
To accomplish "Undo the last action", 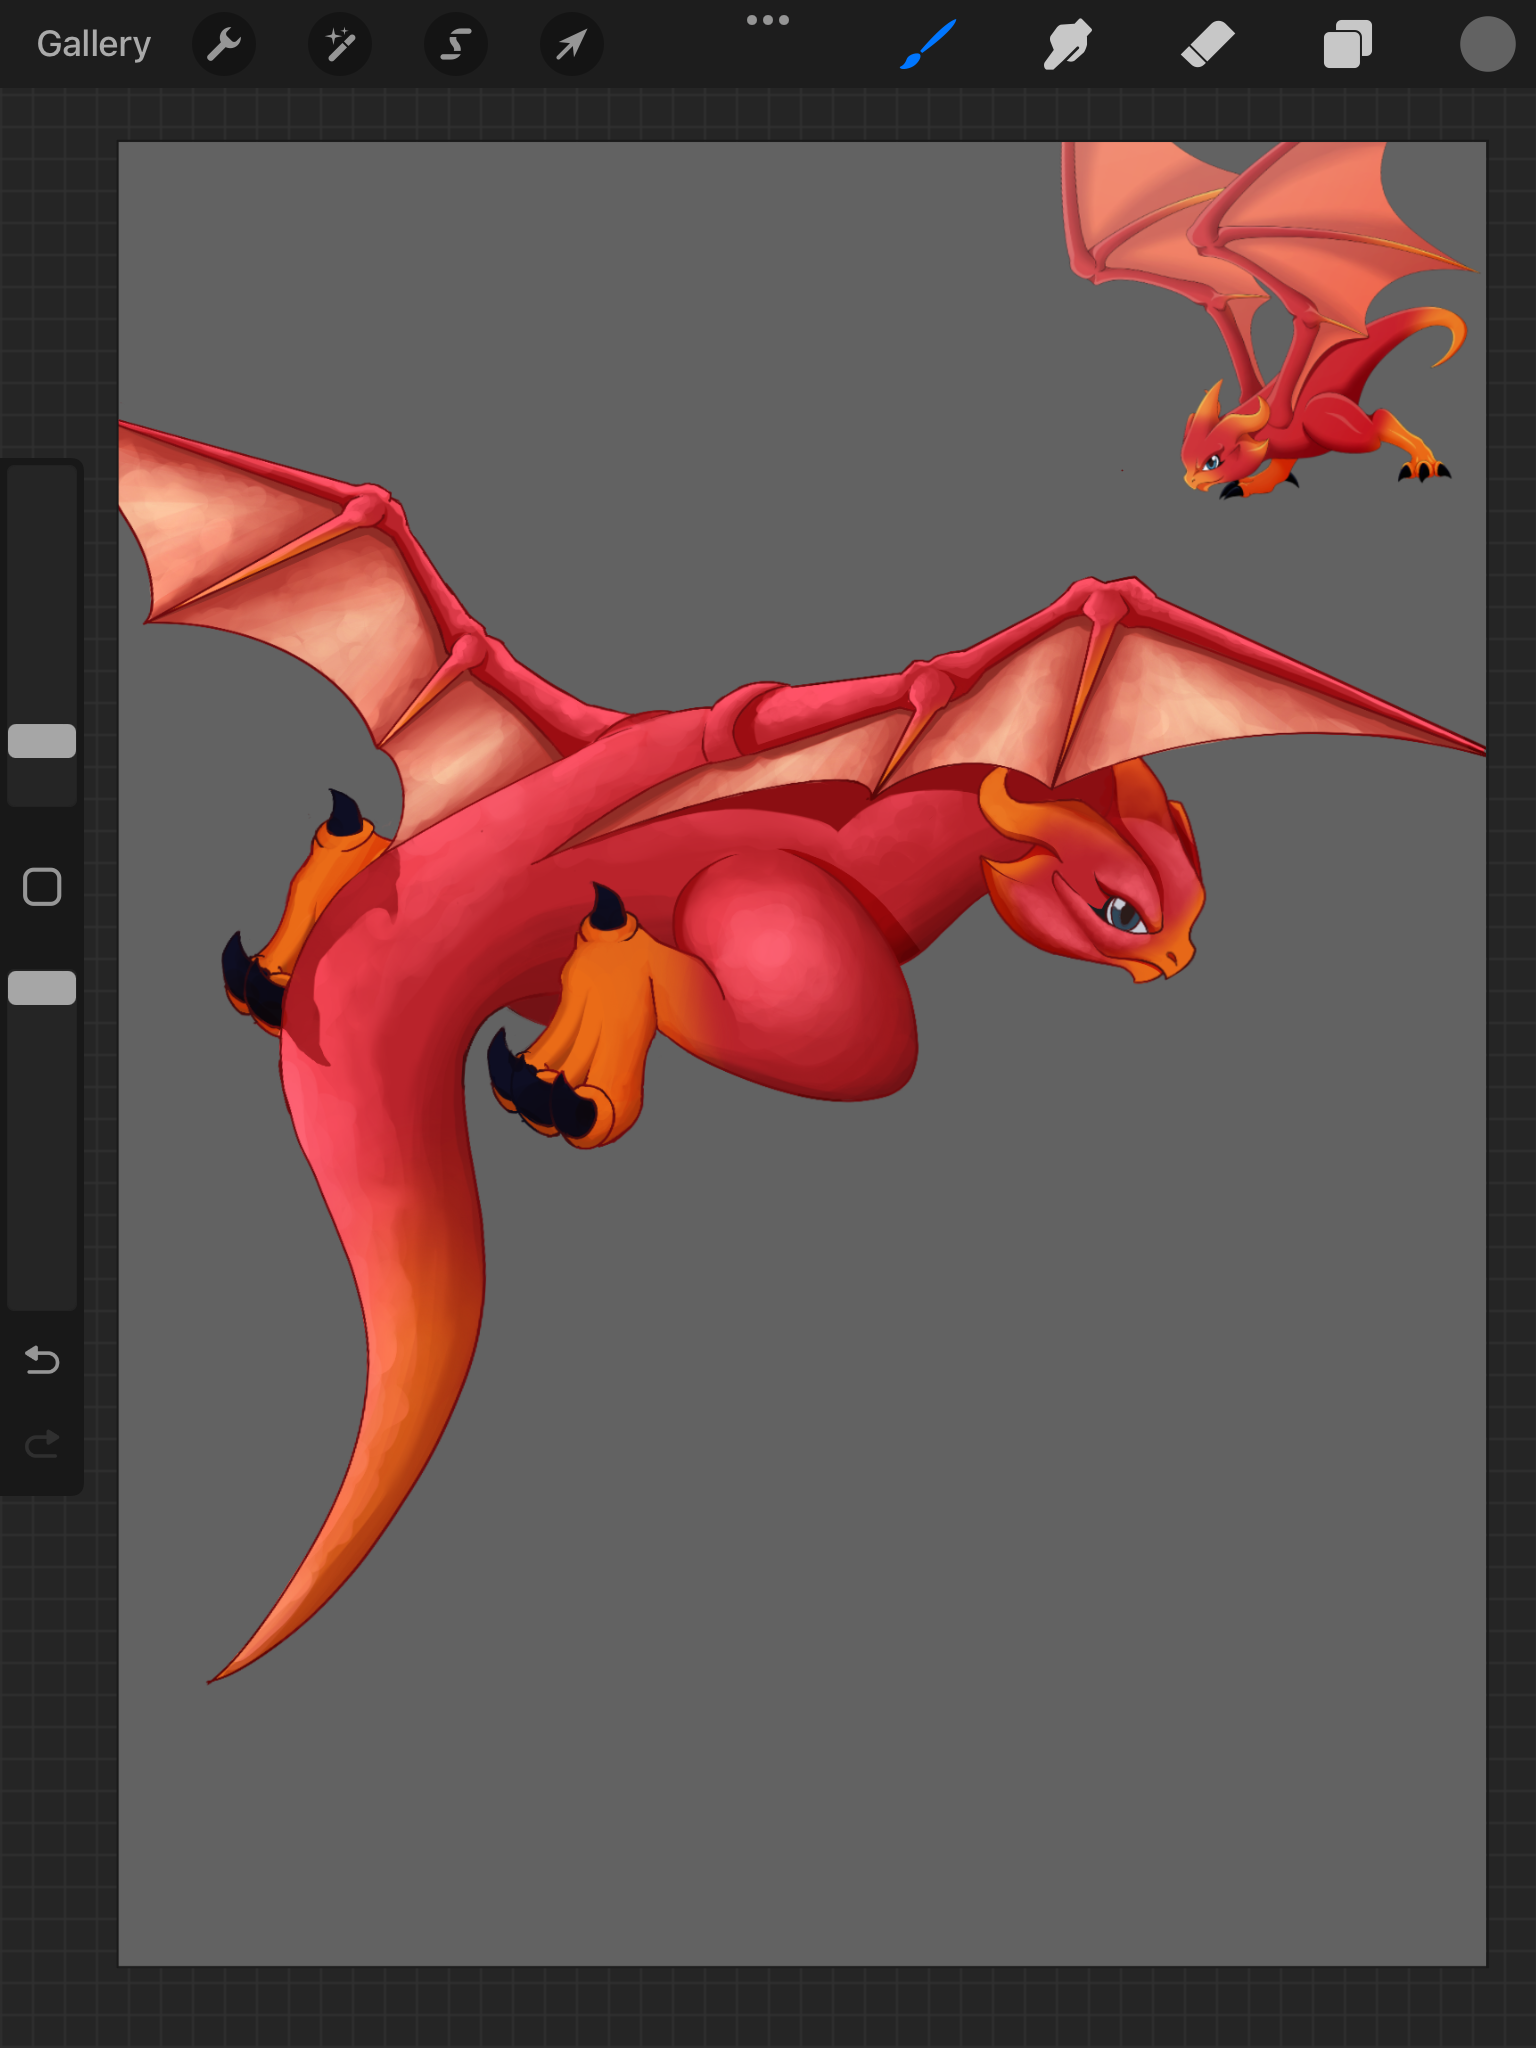I will (42, 1360).
